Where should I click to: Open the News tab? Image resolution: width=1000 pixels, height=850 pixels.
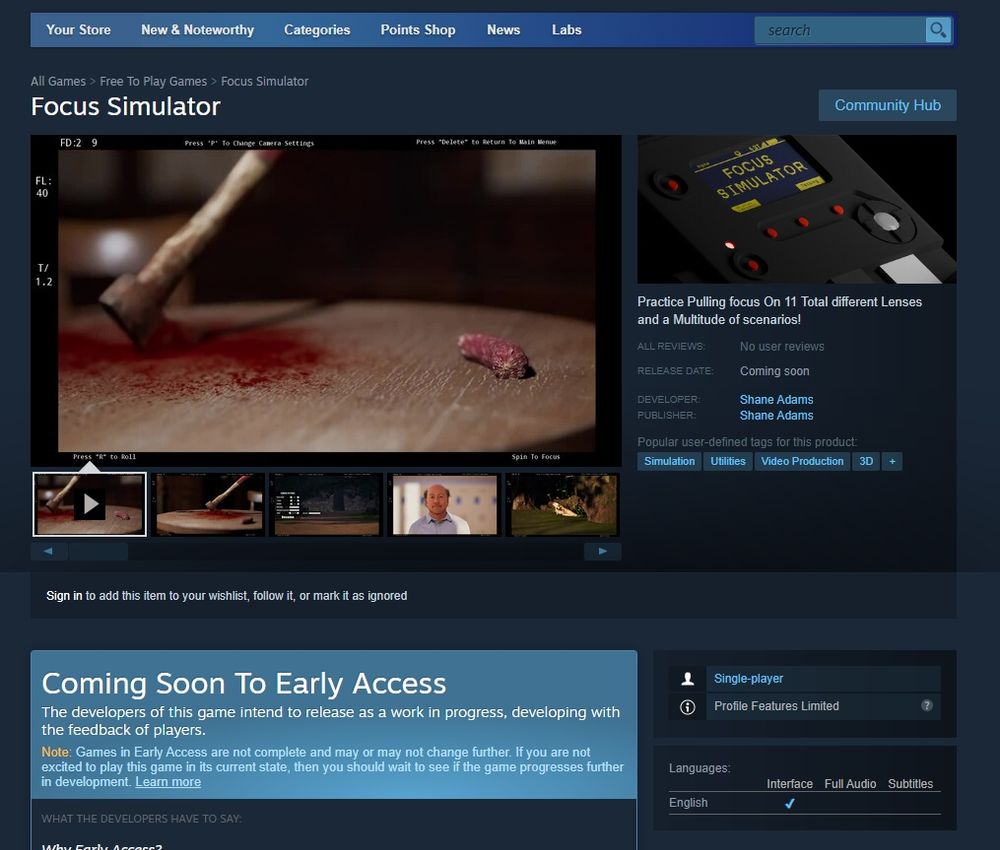[x=504, y=30]
